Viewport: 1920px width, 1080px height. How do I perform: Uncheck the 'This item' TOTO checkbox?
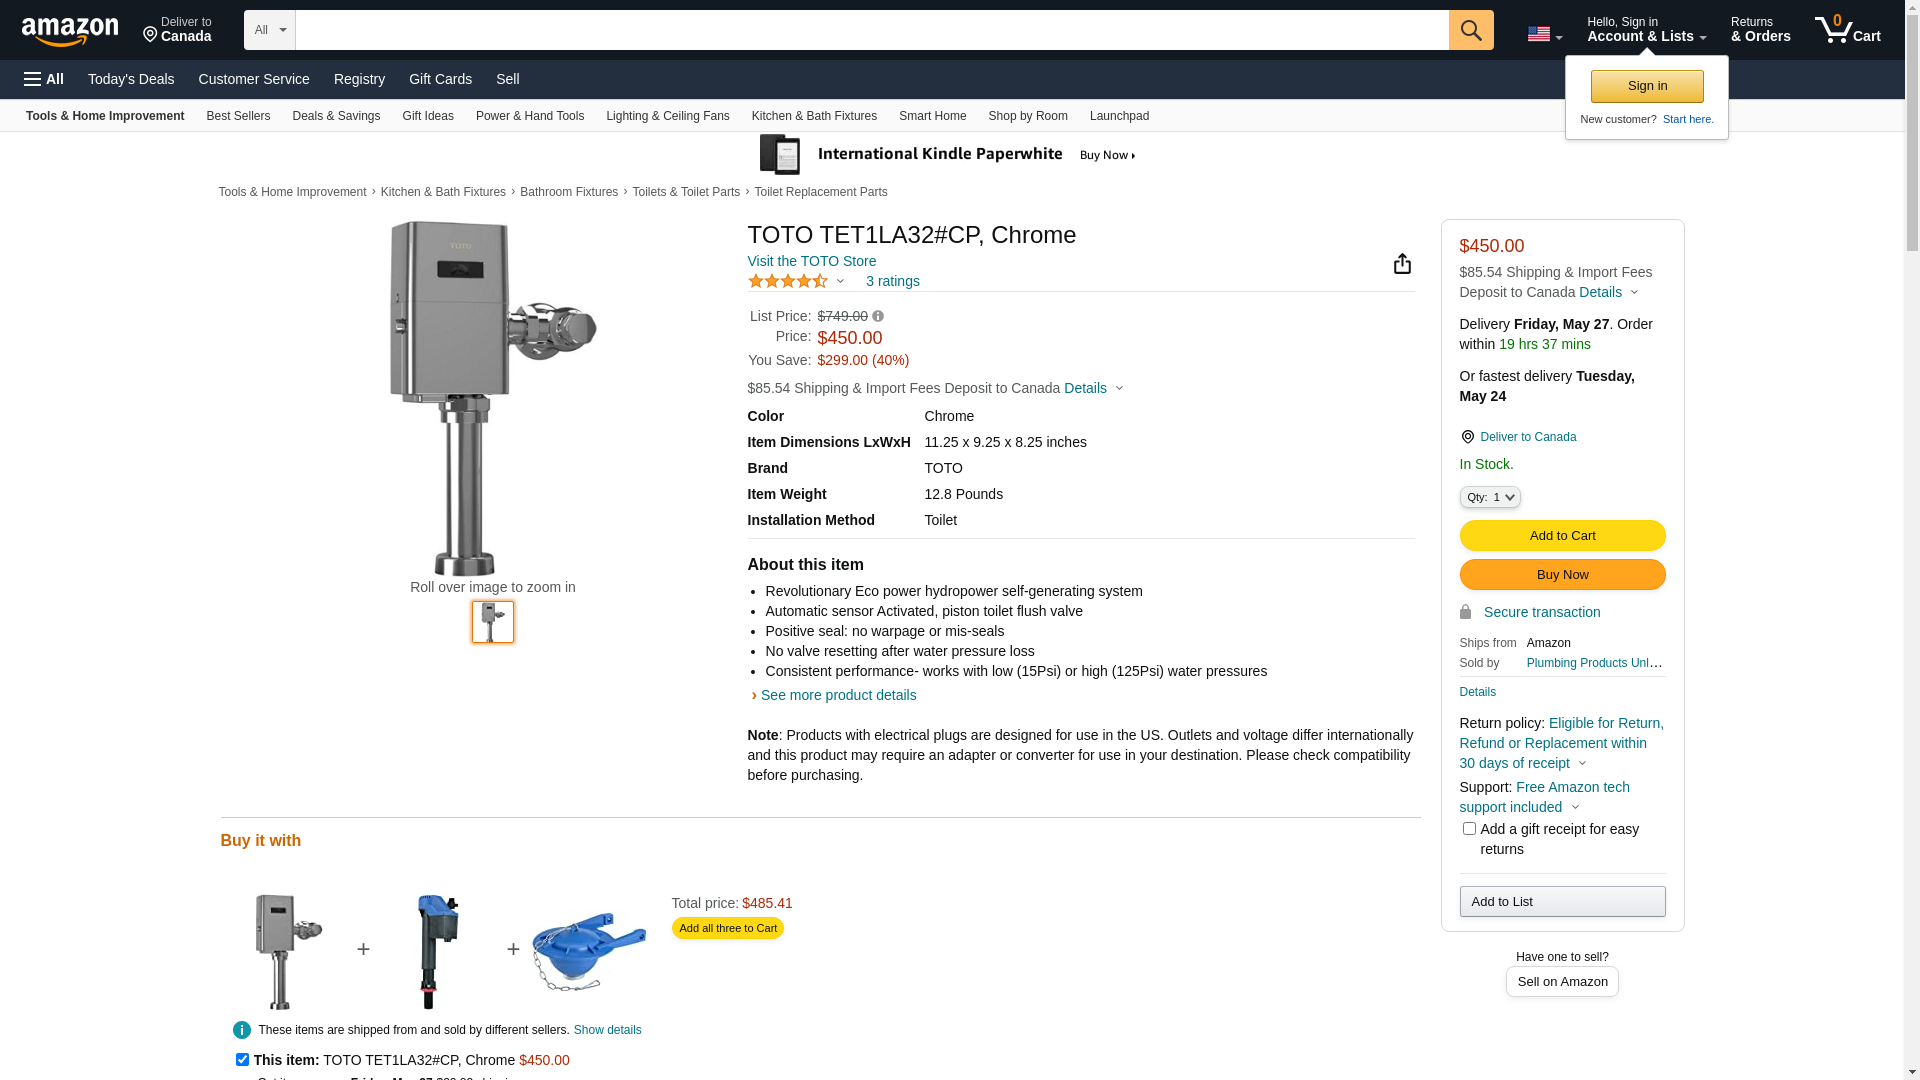[242, 1059]
